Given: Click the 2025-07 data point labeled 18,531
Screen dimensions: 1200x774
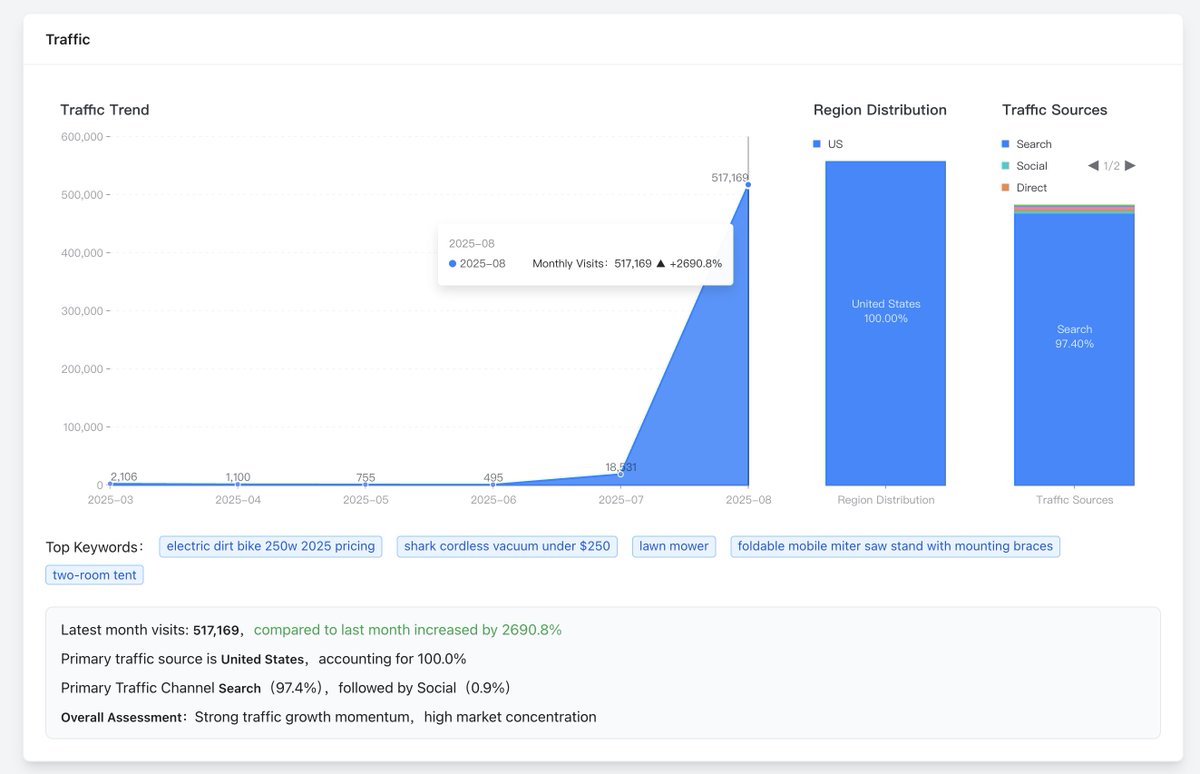Looking at the screenshot, I should coord(621,474).
